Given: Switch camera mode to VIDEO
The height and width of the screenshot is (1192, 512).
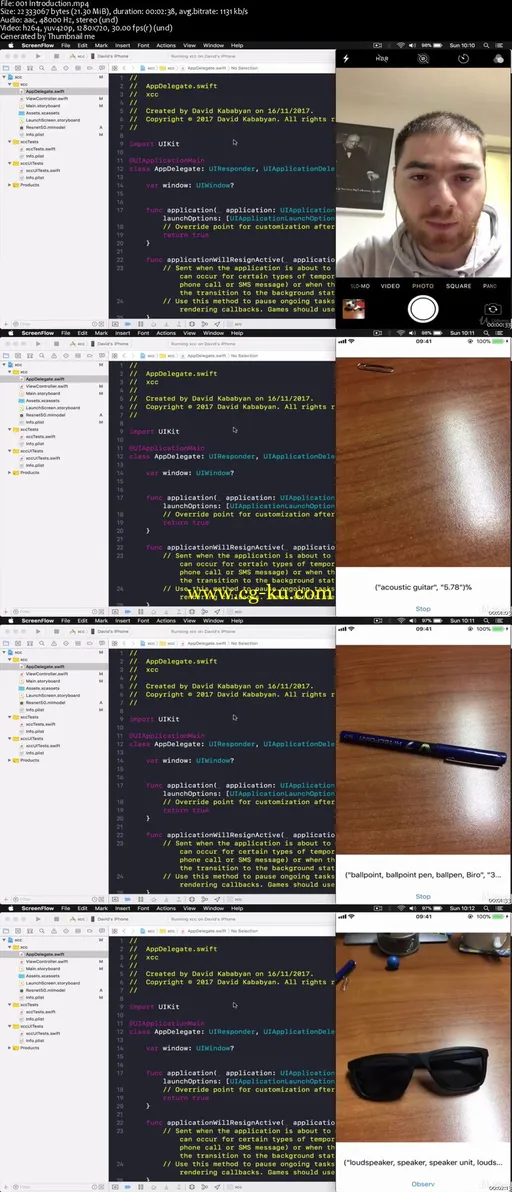Looking at the screenshot, I should pyautogui.click(x=390, y=287).
